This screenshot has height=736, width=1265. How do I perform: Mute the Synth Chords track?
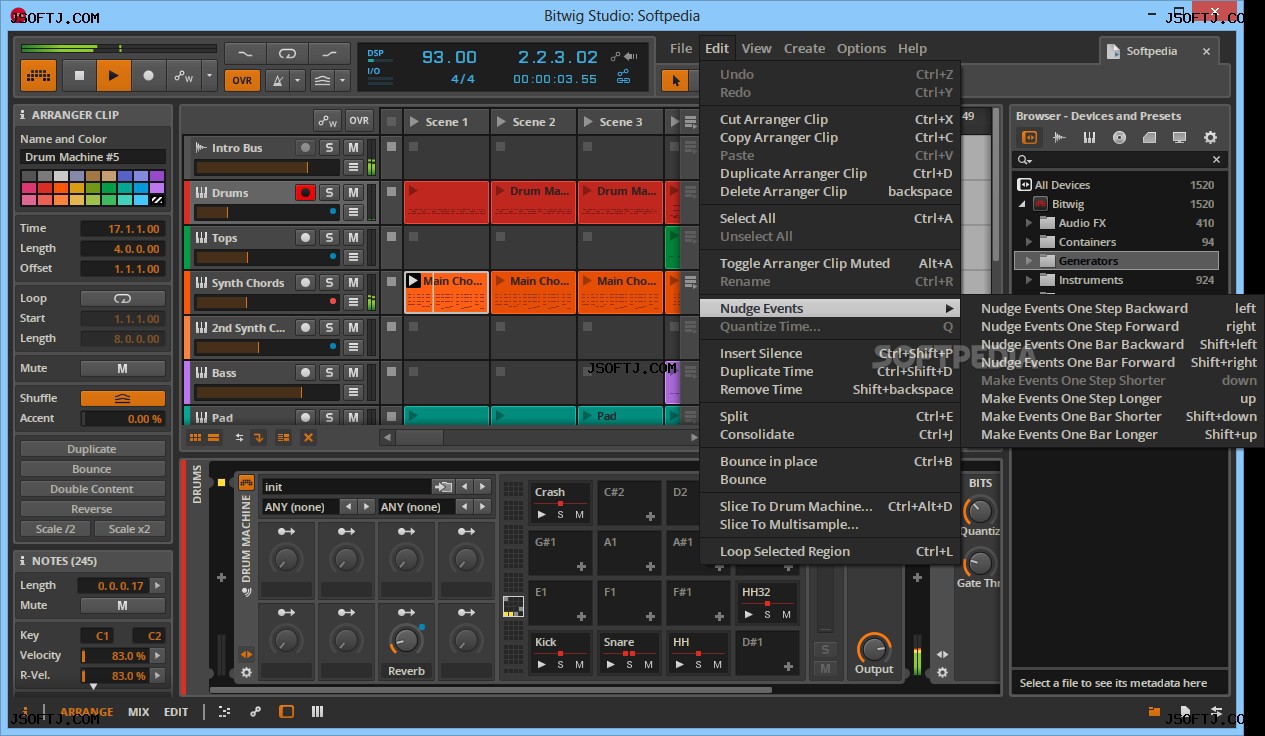353,282
